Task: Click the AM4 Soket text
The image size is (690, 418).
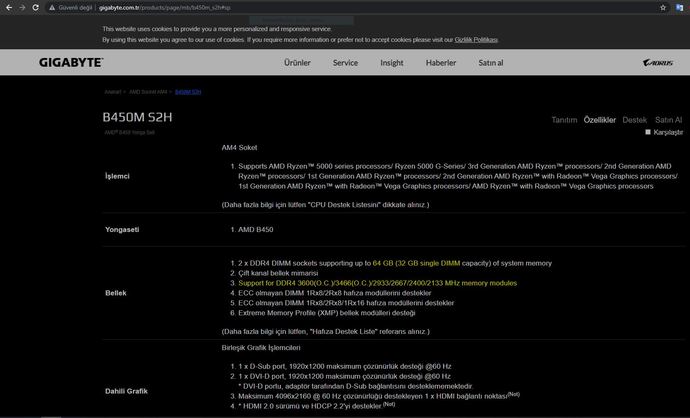Action: click(239, 147)
